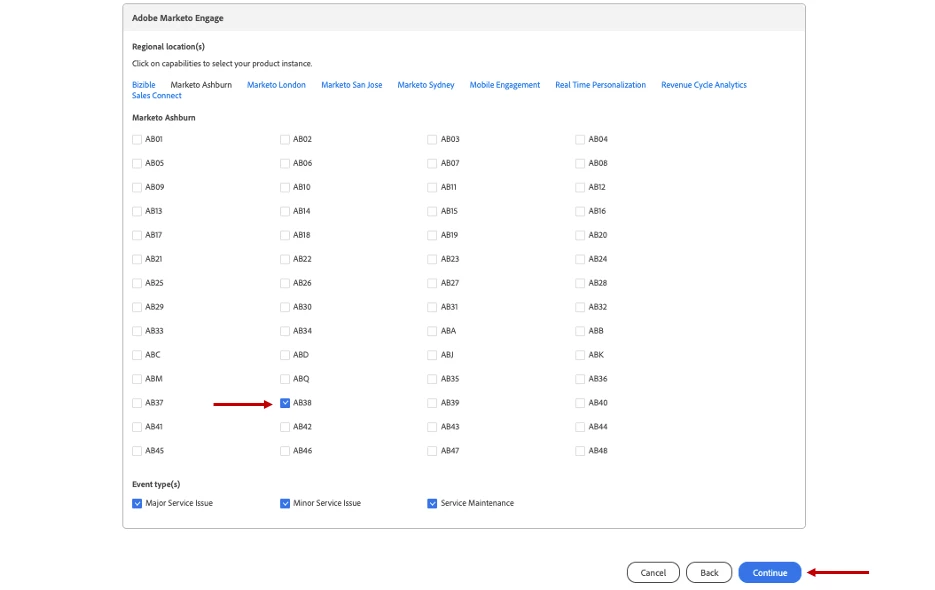
Task: Toggle Service Maintenance event type
Action: point(432,503)
